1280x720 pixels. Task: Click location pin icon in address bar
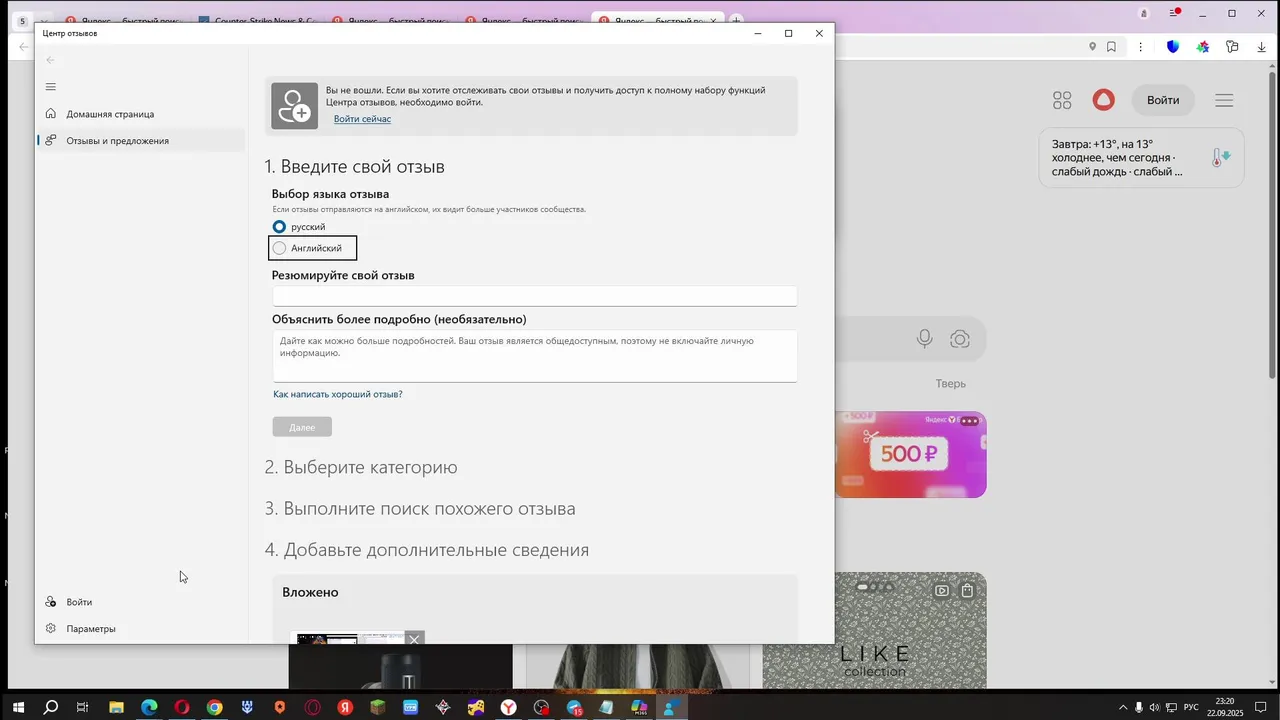1092,47
